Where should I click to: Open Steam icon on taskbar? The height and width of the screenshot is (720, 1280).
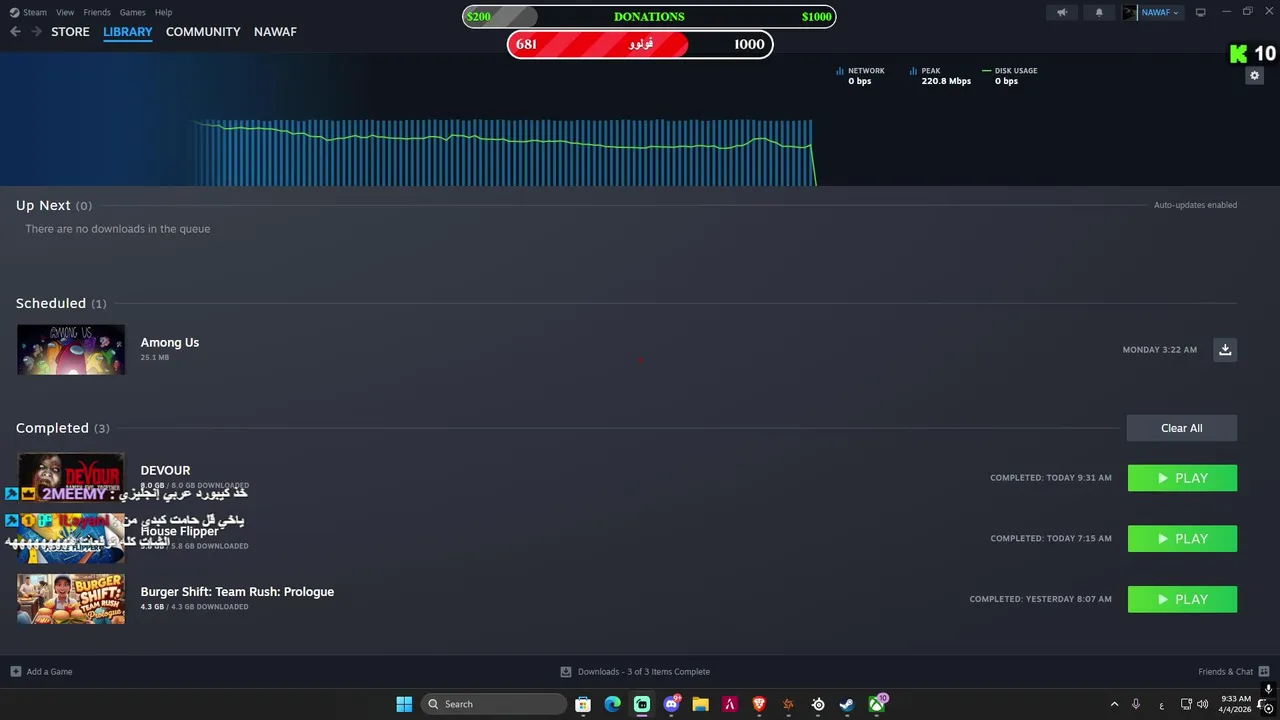847,704
